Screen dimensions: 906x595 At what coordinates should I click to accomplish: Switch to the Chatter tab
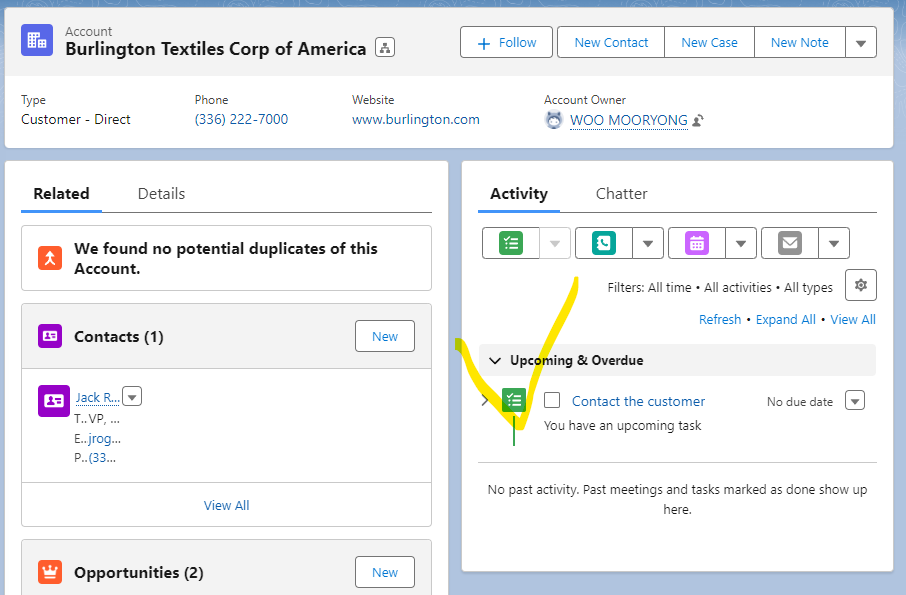(x=622, y=194)
